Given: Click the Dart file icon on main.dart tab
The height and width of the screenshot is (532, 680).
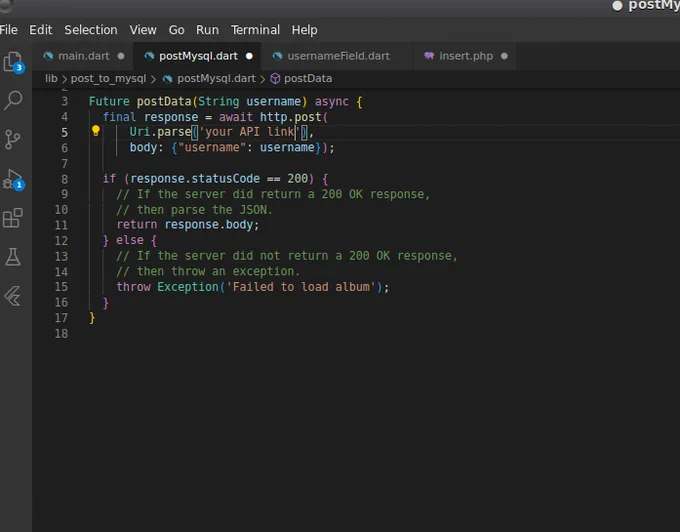Looking at the screenshot, I should (x=48, y=56).
